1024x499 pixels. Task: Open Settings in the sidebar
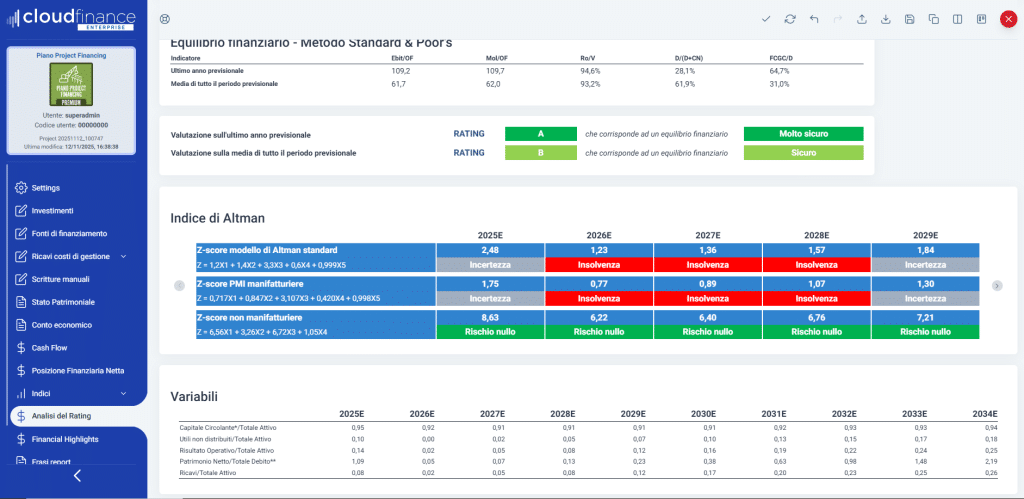click(46, 188)
